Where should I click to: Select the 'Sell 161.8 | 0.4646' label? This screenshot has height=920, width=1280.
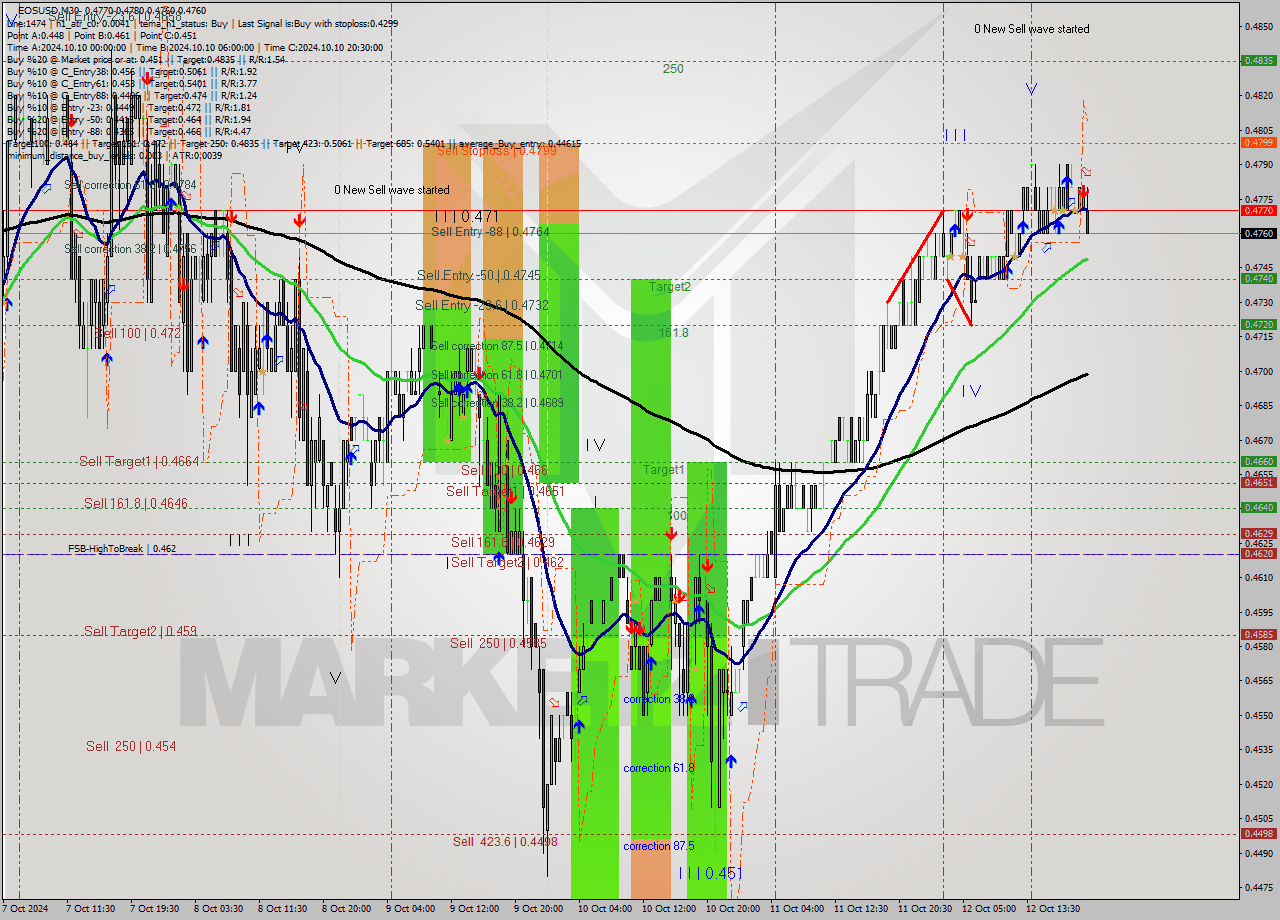click(135, 503)
